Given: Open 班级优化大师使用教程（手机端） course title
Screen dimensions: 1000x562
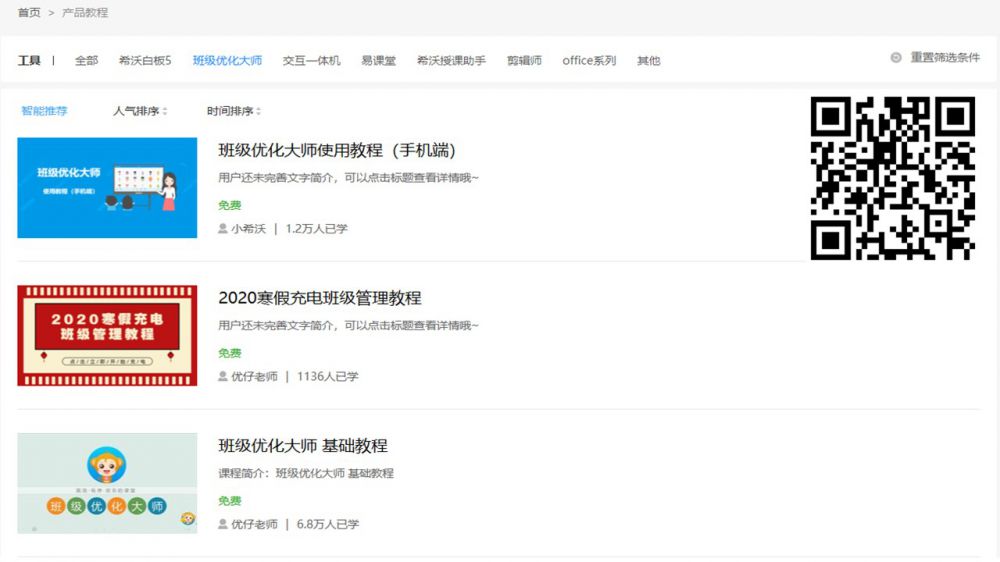Looking at the screenshot, I should (x=337, y=151).
